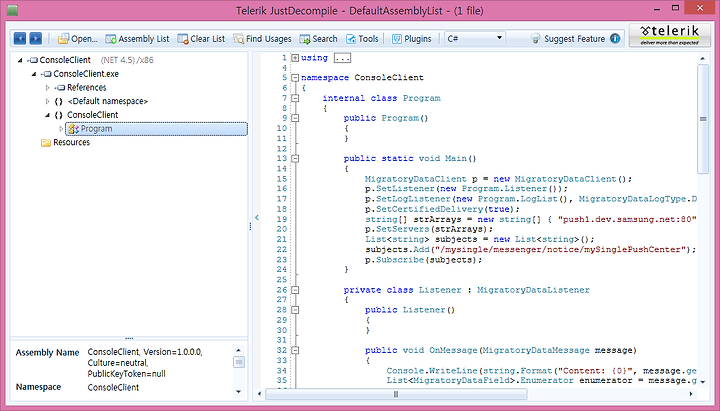Collapse the namespace ConsoleClient code block
This screenshot has width=720, height=411.
pyautogui.click(x=295, y=78)
